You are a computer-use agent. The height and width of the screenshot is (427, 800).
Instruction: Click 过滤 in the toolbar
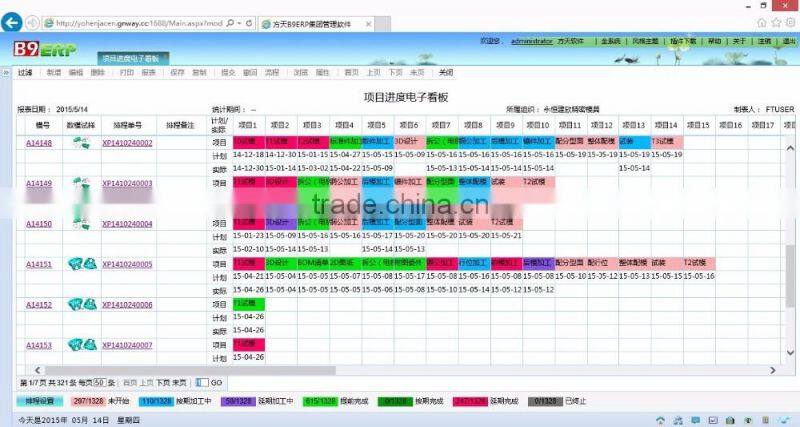(x=25, y=73)
